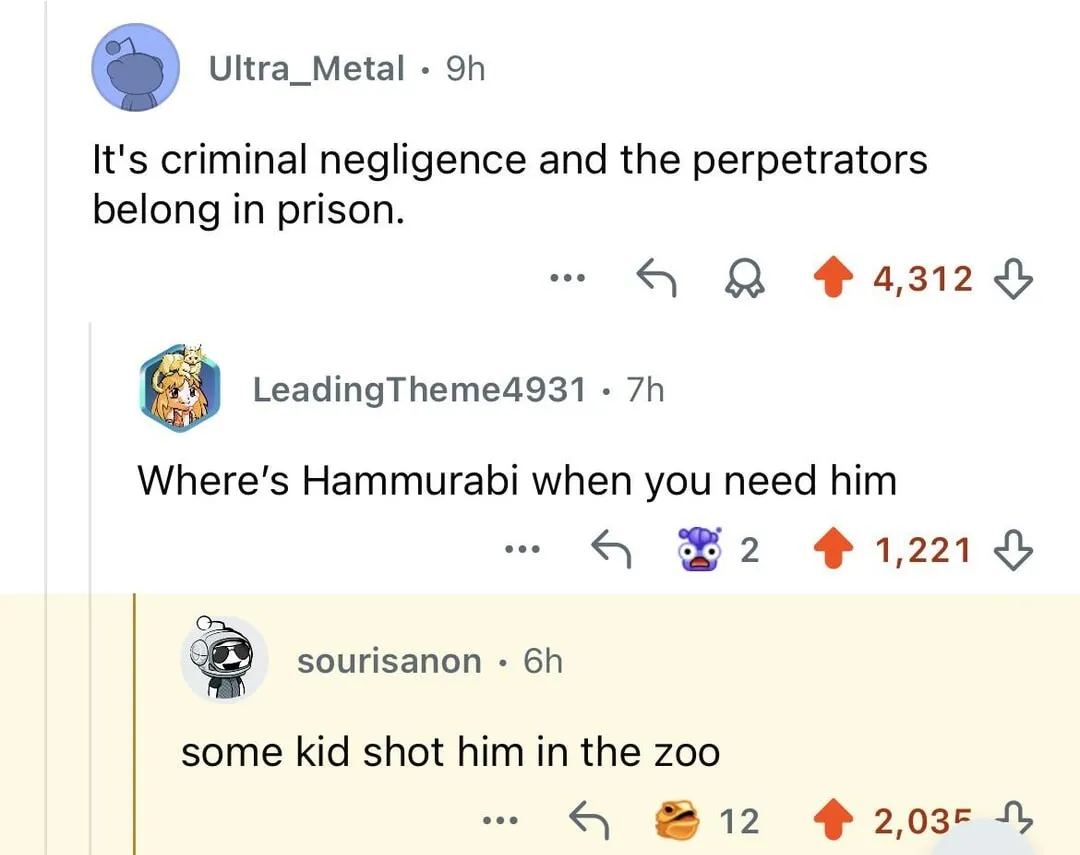Open sourisanon's username link

[389, 661]
